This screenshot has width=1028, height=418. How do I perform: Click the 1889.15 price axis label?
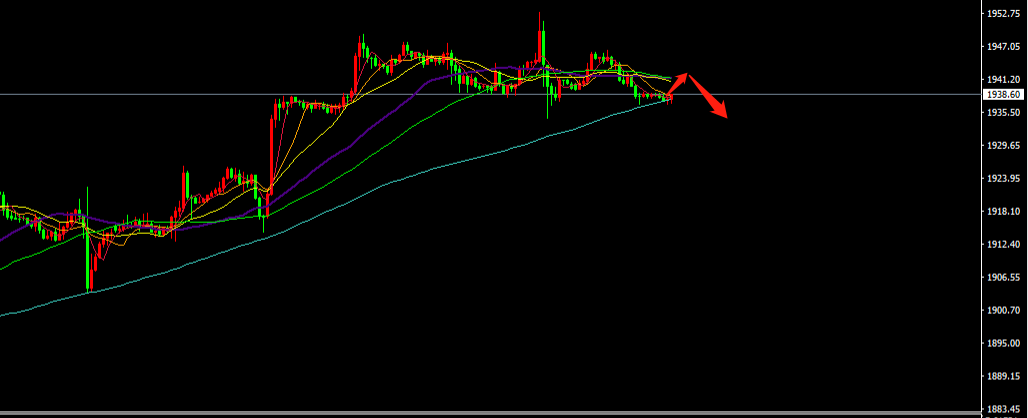tap(1004, 376)
